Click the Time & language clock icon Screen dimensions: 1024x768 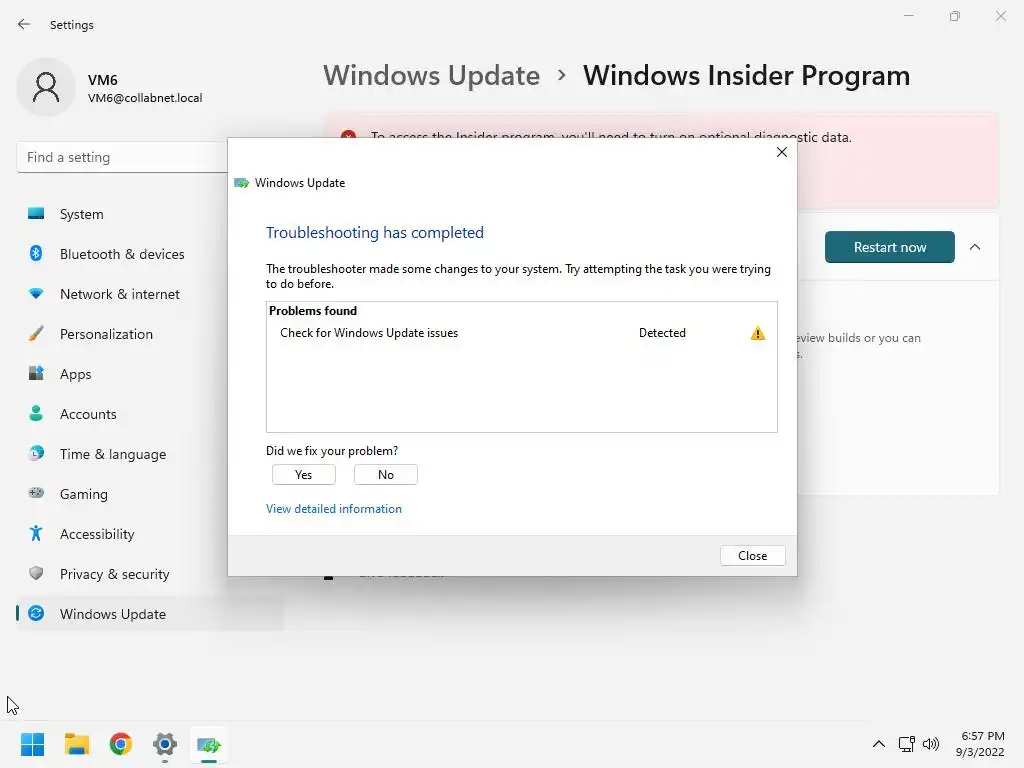36,453
